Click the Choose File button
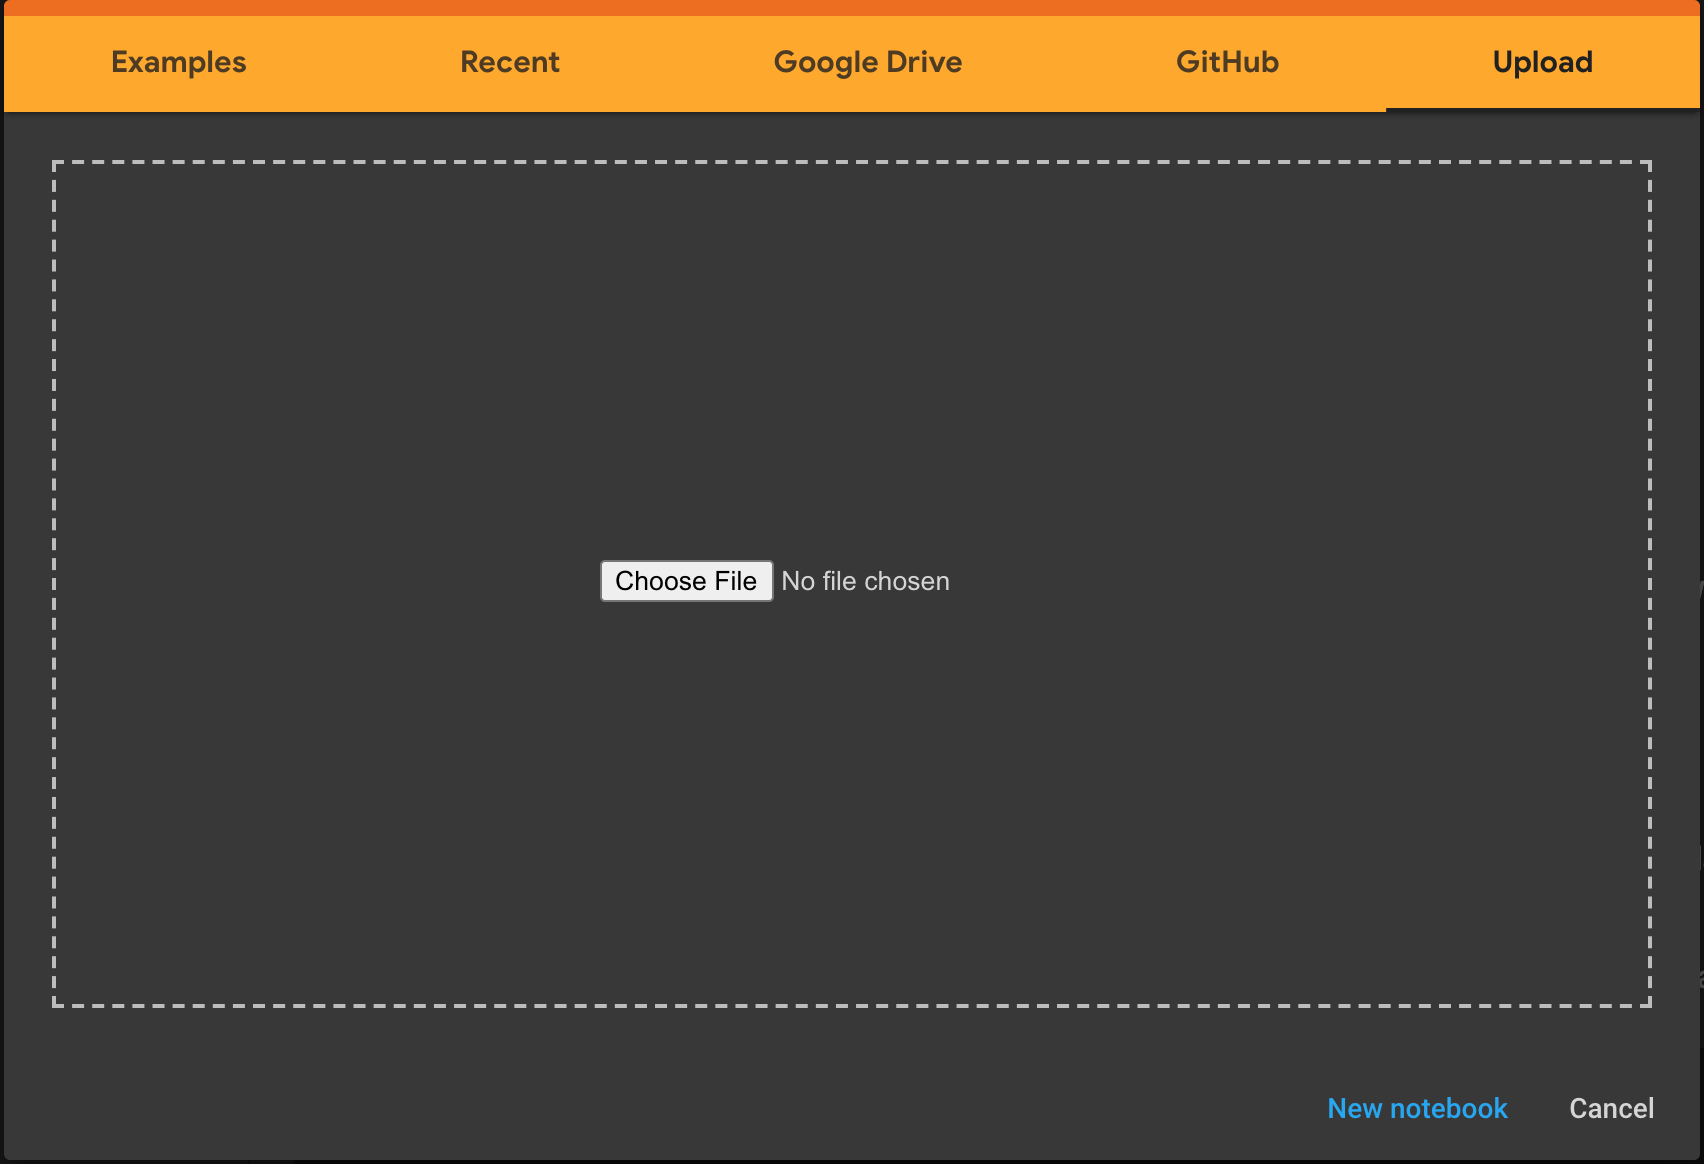This screenshot has height=1164, width=1704. tap(686, 581)
